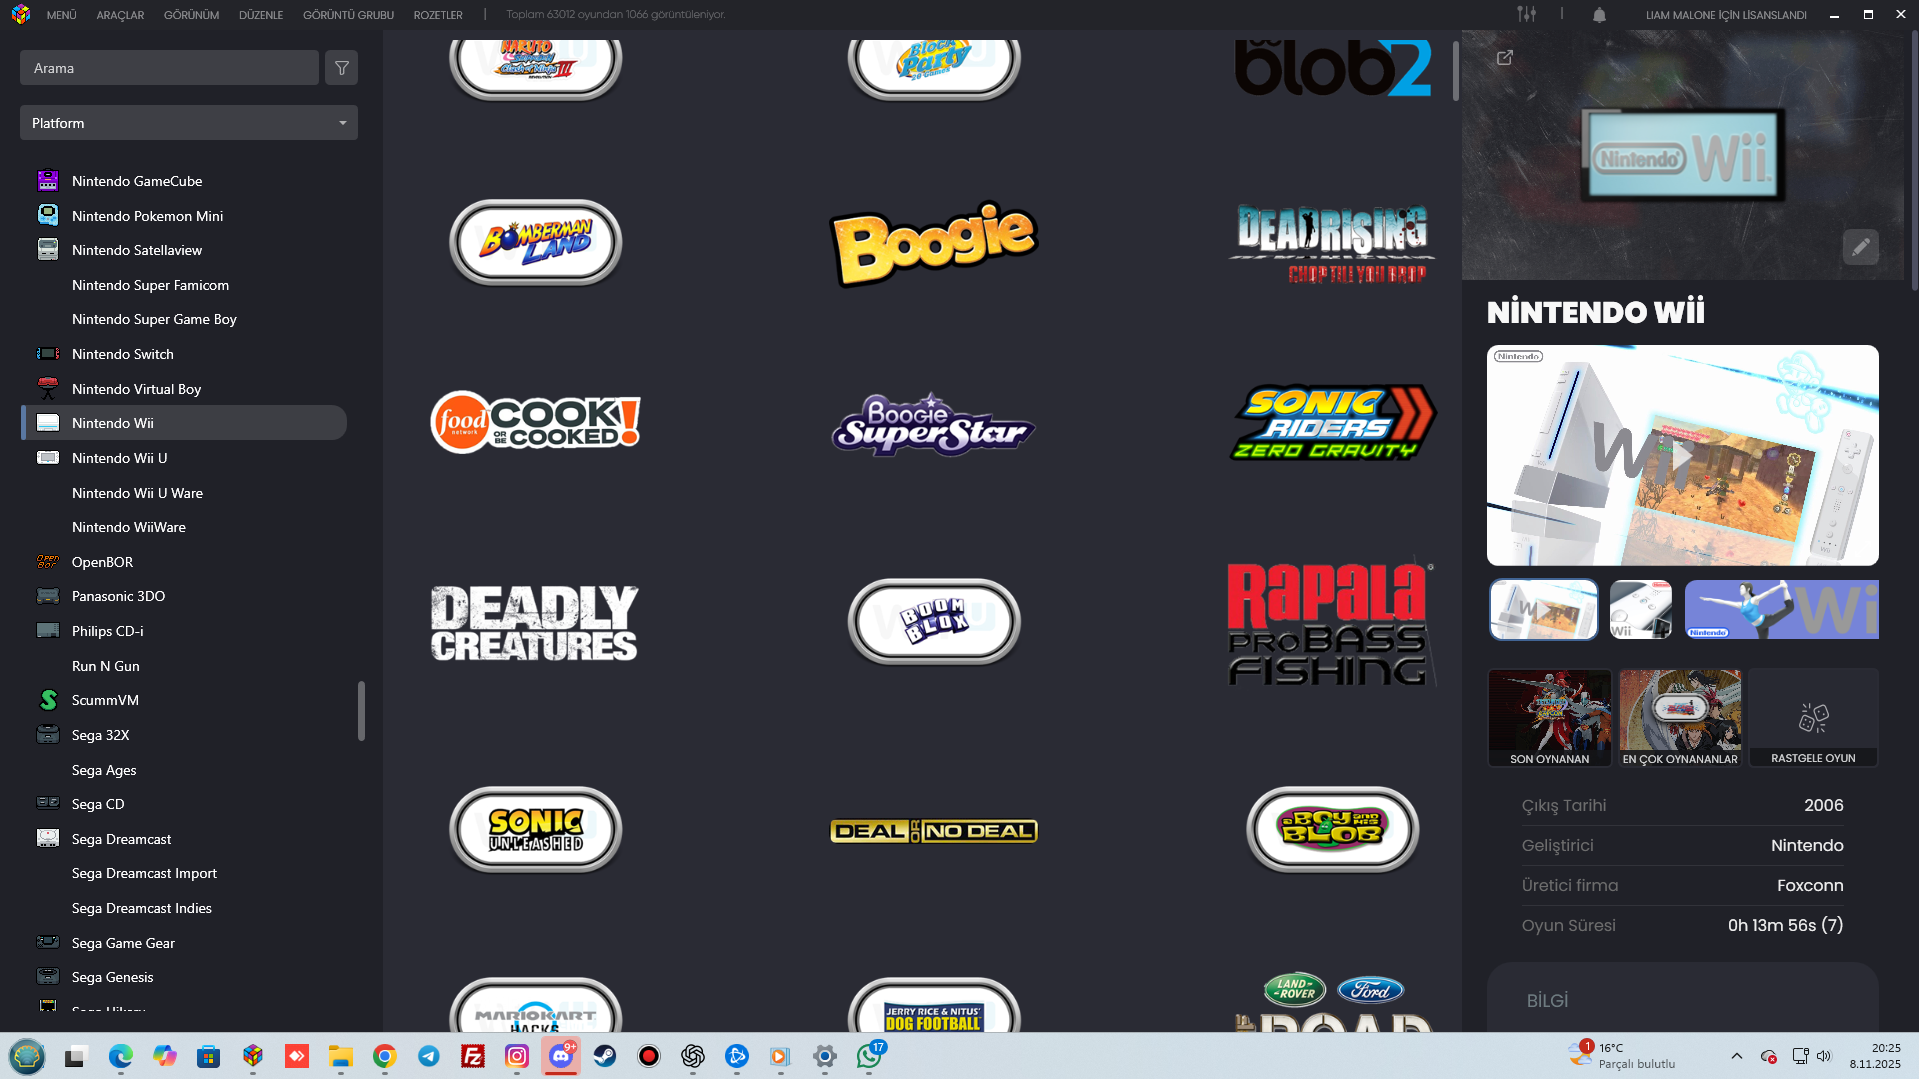The width and height of the screenshot is (1919, 1079).
Task: Click the RASTGELE OYUN button
Action: [1813, 718]
